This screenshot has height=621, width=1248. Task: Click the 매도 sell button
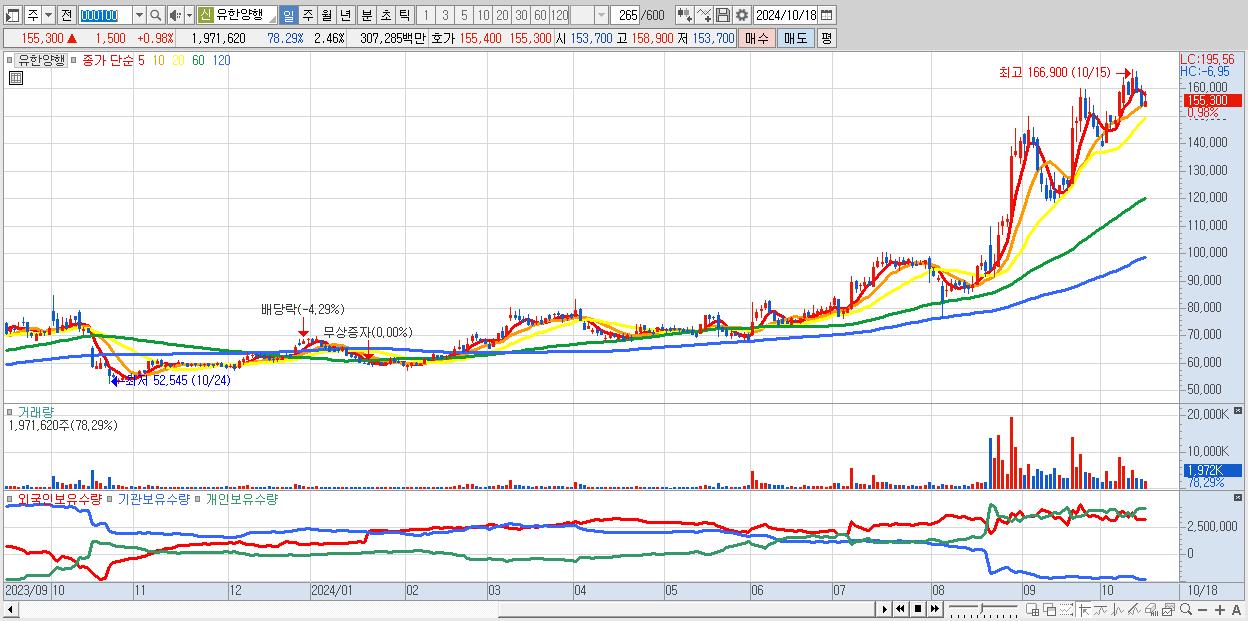[796, 38]
